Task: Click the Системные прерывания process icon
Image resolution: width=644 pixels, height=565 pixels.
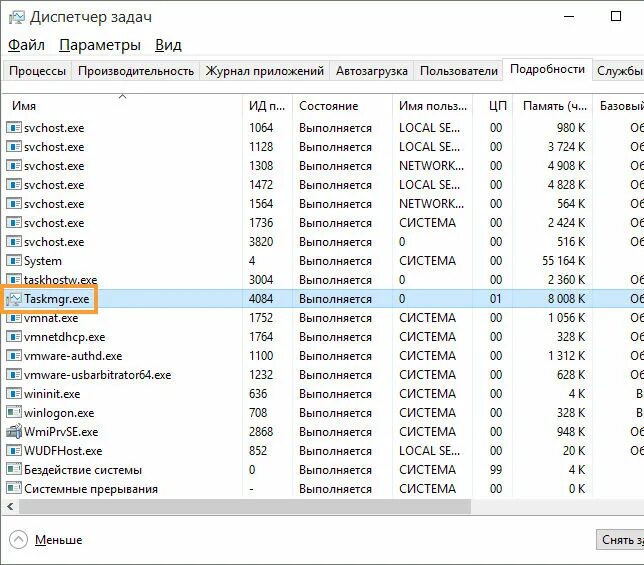Action: pyautogui.click(x=14, y=489)
